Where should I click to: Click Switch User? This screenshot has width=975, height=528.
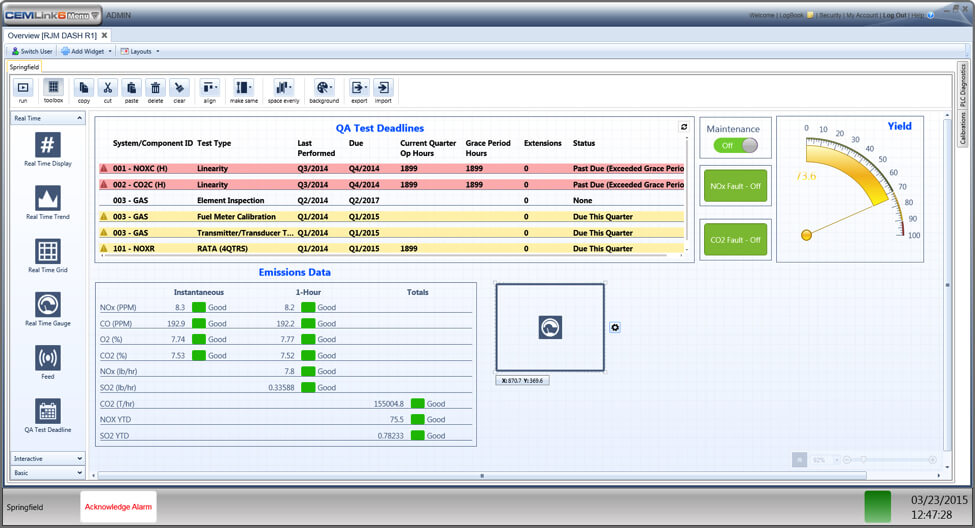[x=32, y=52]
